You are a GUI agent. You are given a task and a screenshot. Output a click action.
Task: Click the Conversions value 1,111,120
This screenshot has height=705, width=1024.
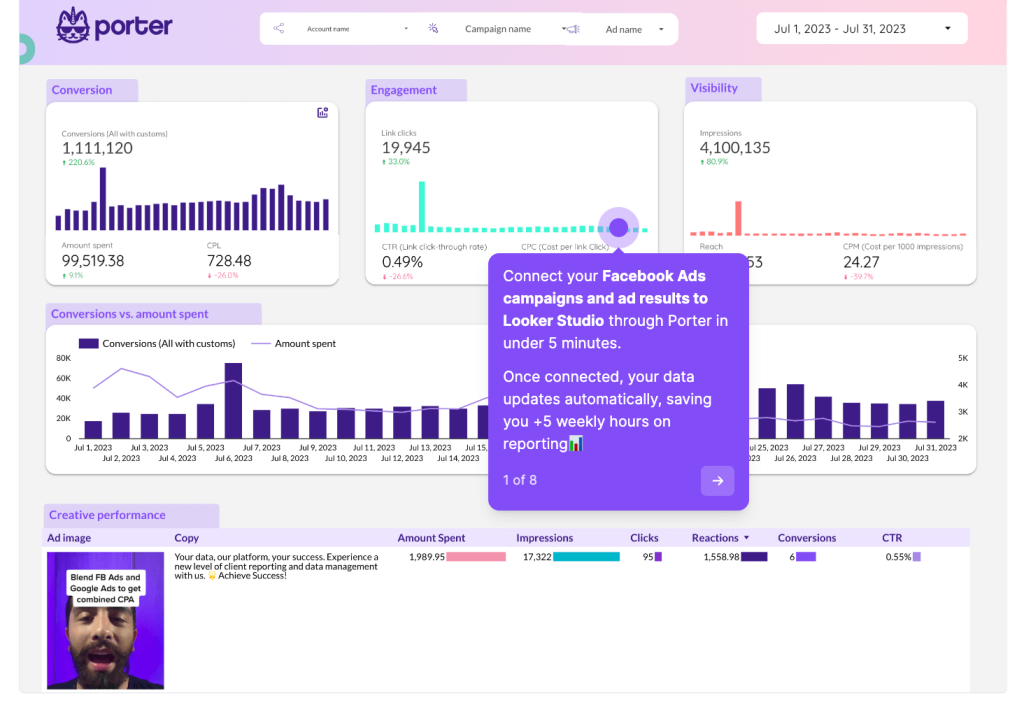pyautogui.click(x=97, y=148)
